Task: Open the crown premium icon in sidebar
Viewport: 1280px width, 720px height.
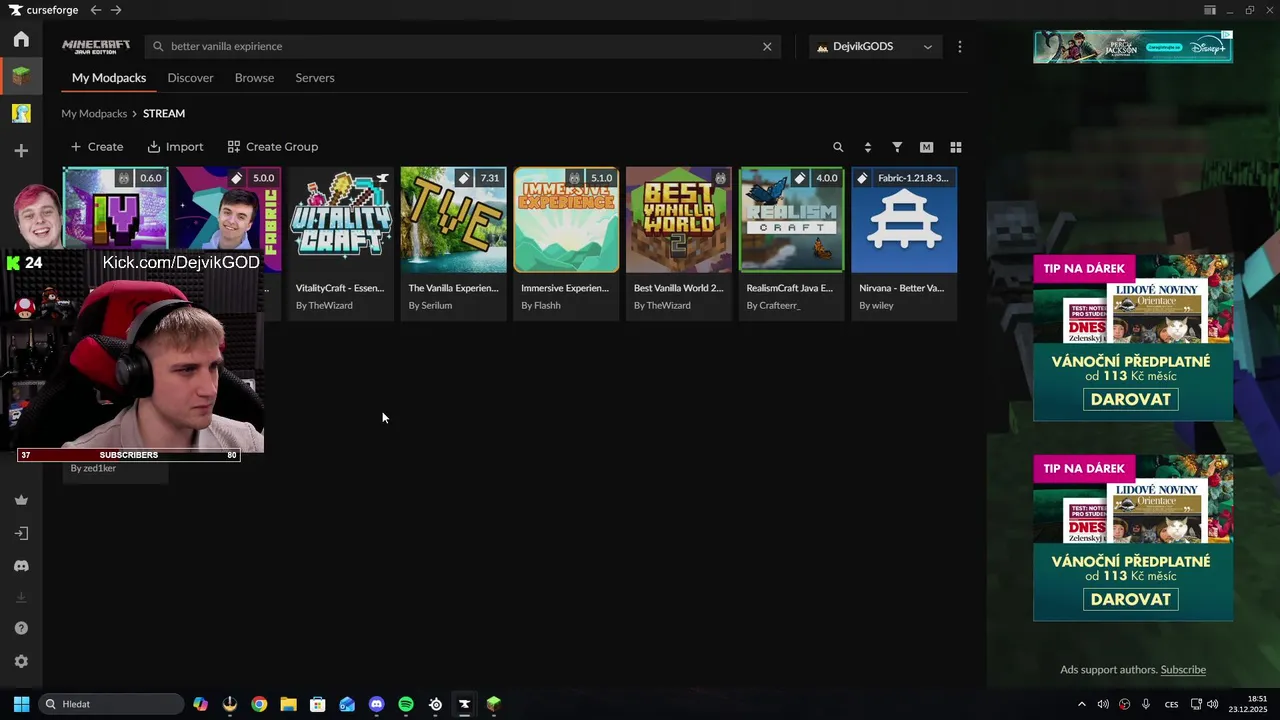Action: [21, 500]
